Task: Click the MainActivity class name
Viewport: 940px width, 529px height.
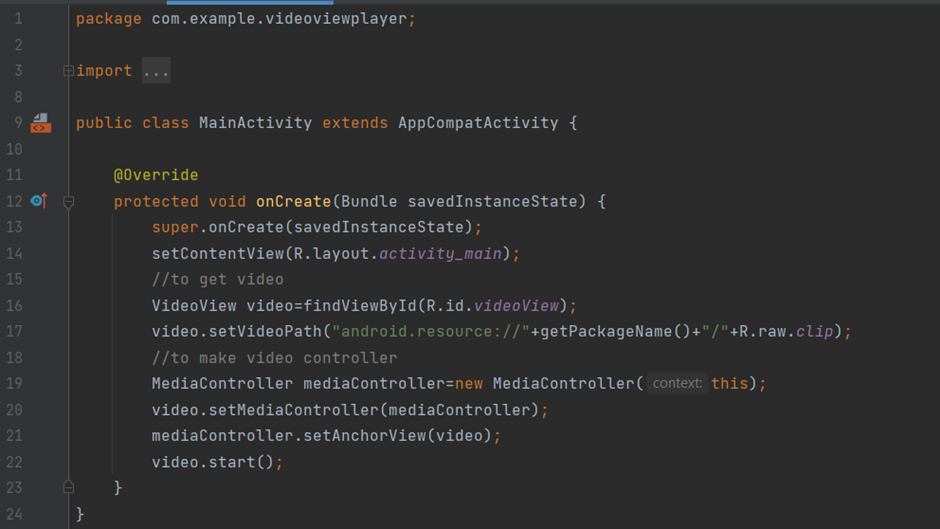Action: (255, 123)
